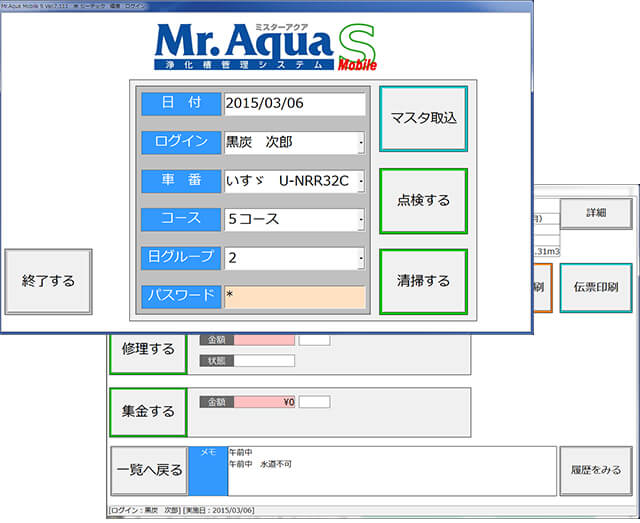Click the 伝票印刷 button
Screen dimensions: 640x523
tap(595, 288)
